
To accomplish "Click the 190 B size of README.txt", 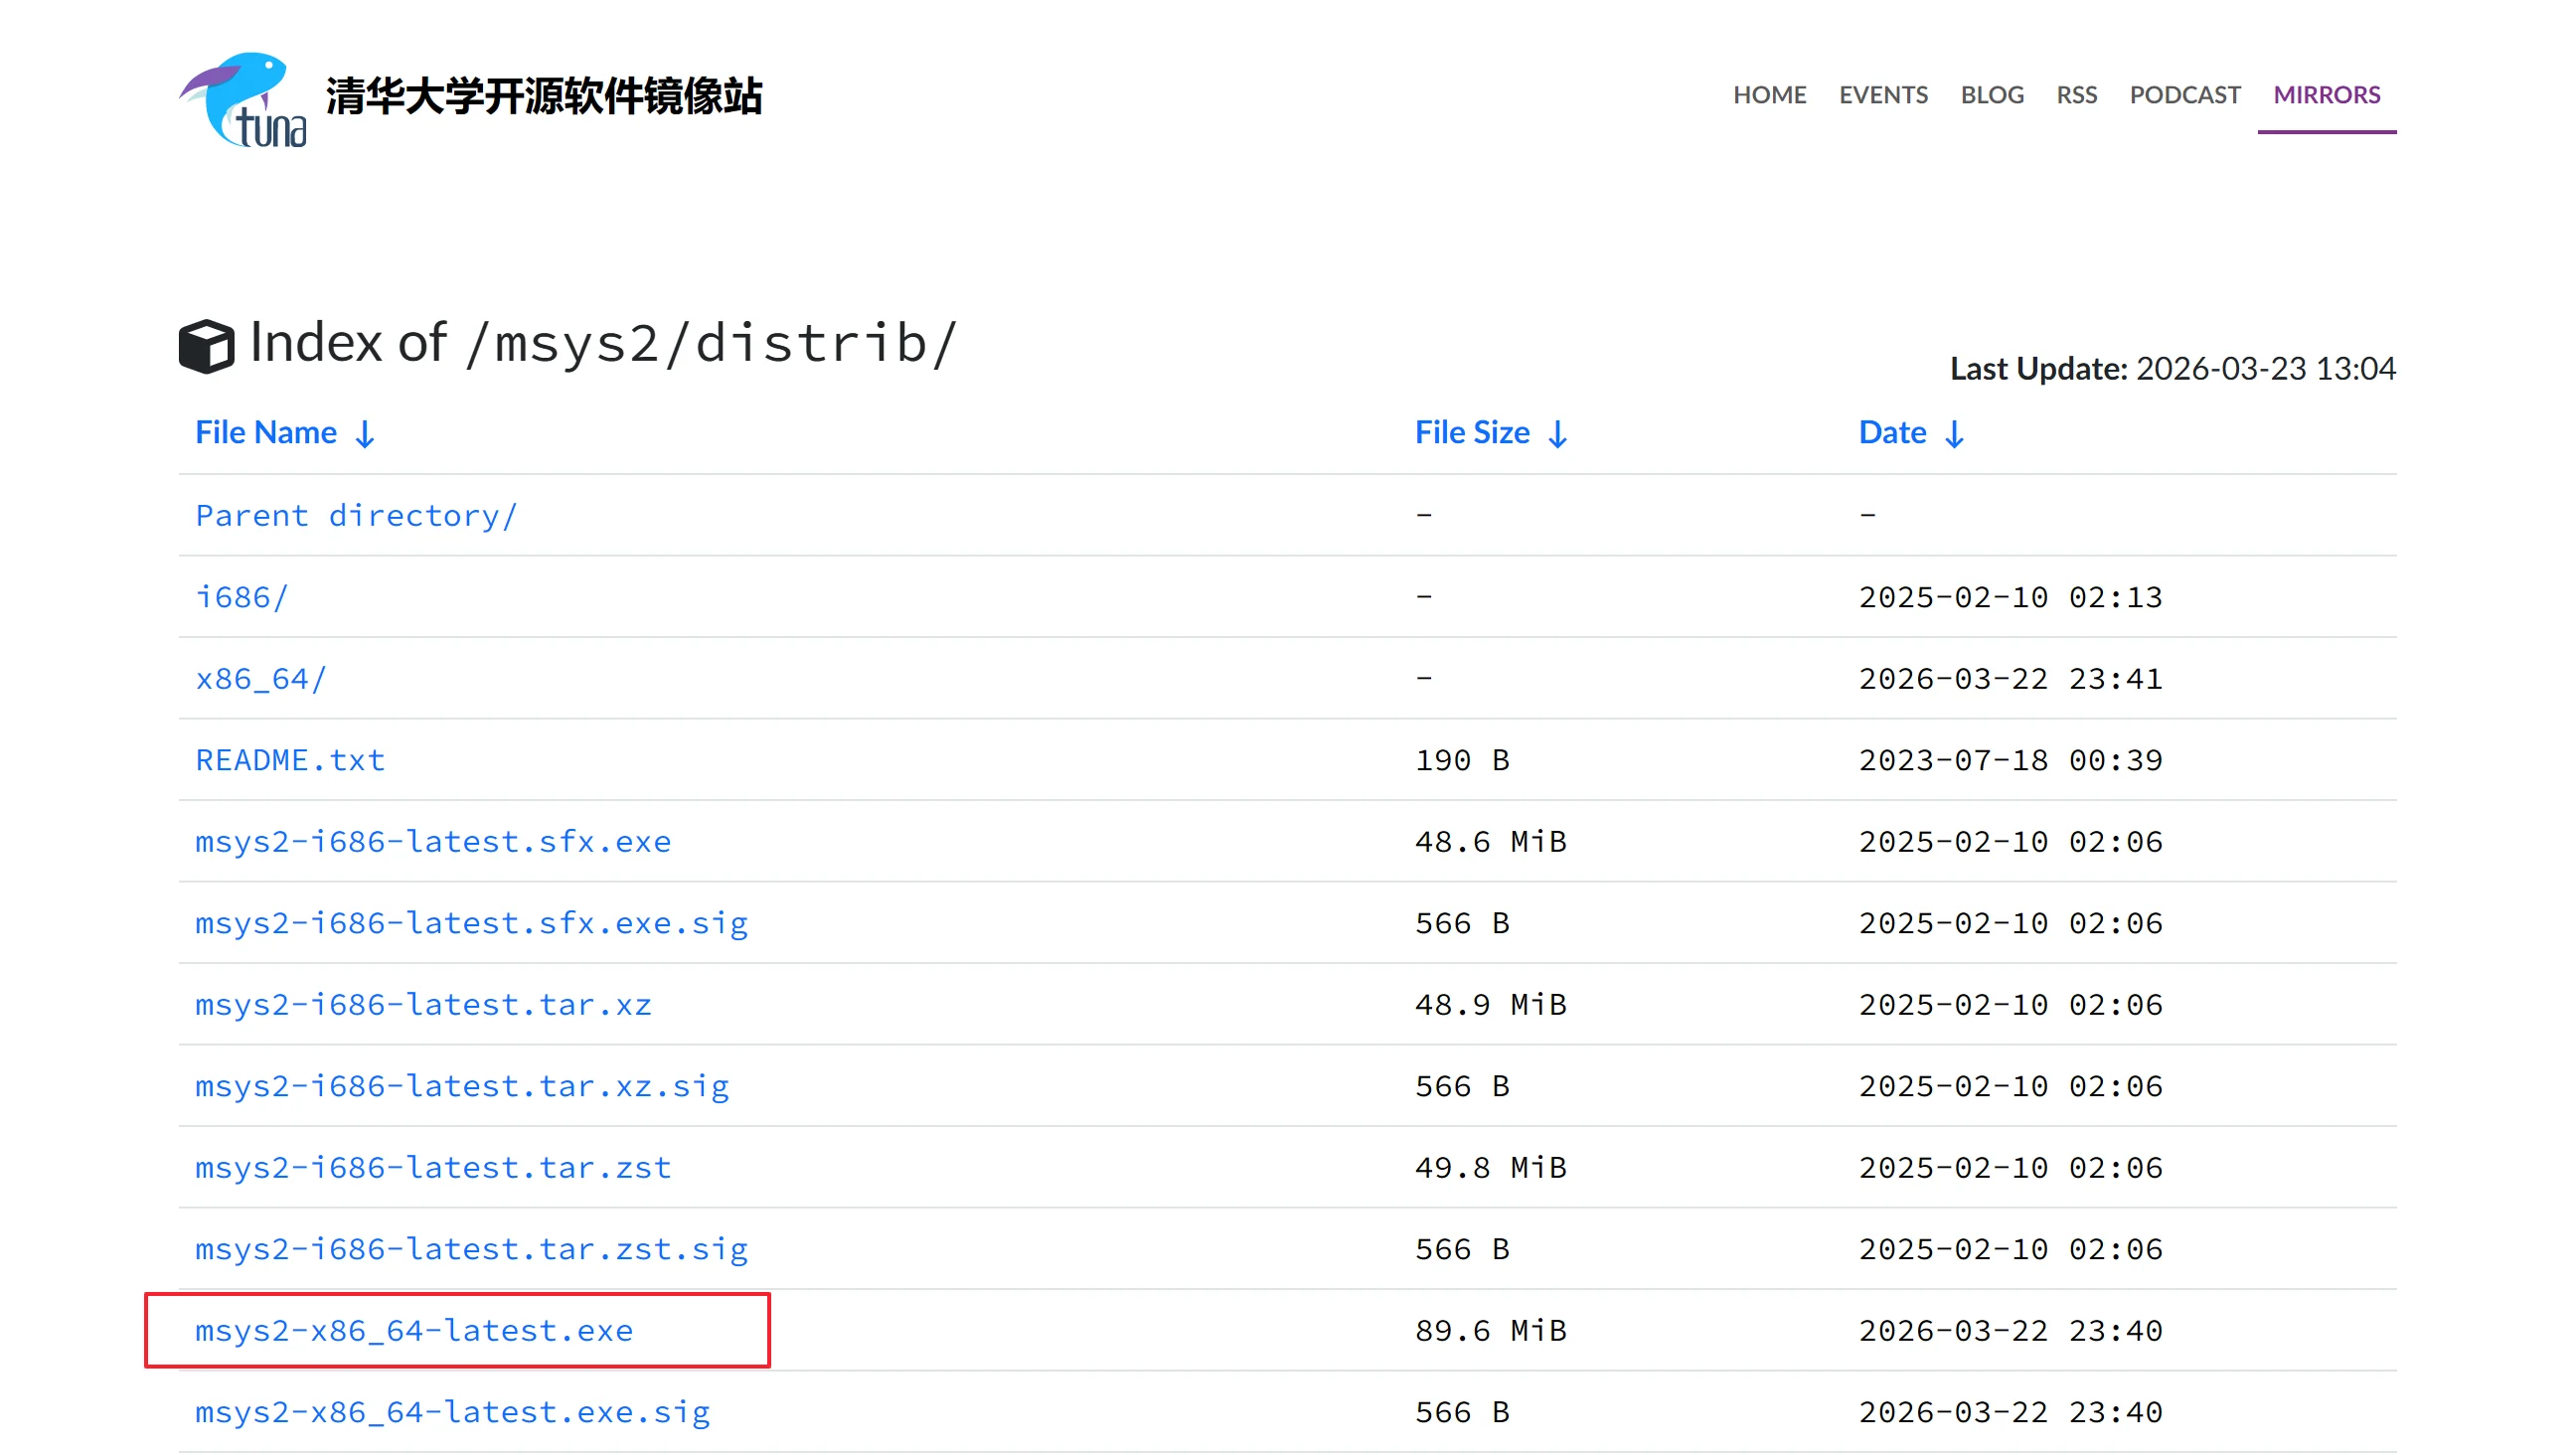I will pos(1462,761).
